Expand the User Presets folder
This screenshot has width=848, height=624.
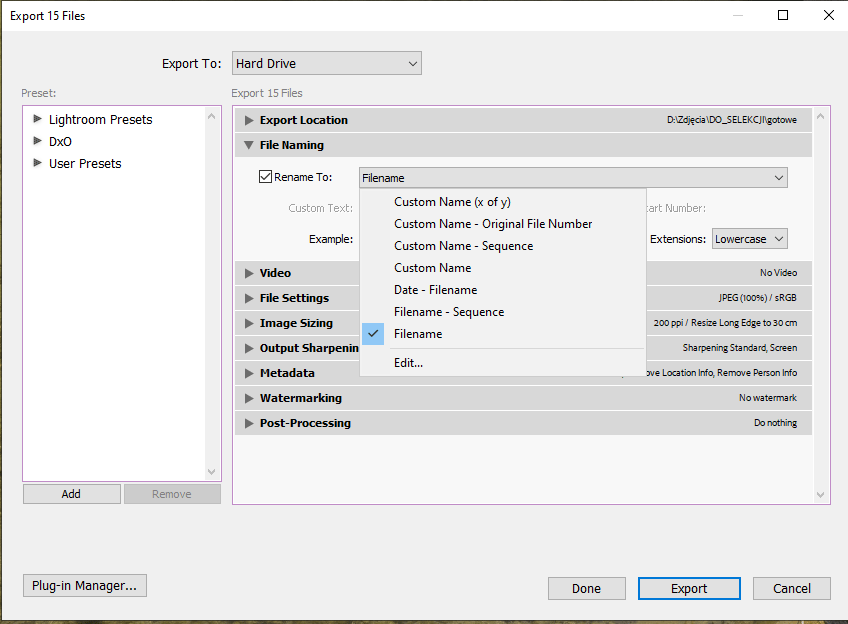tap(38, 163)
